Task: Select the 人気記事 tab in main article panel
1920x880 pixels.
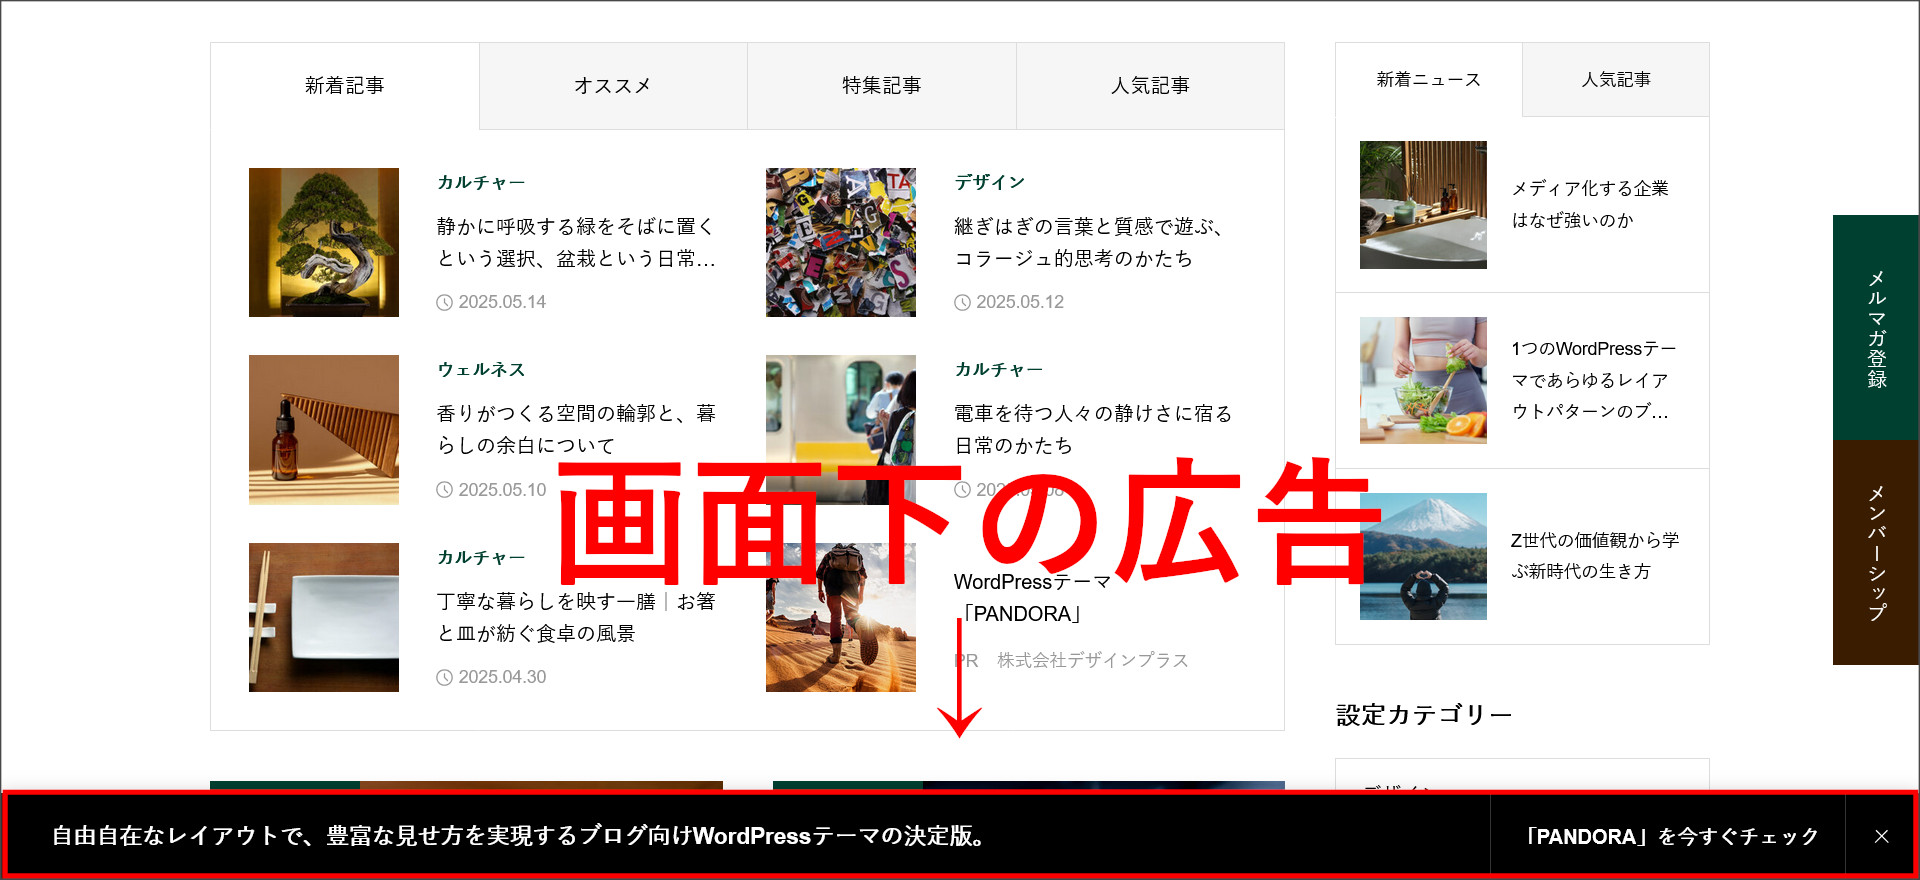Action: coord(1150,86)
